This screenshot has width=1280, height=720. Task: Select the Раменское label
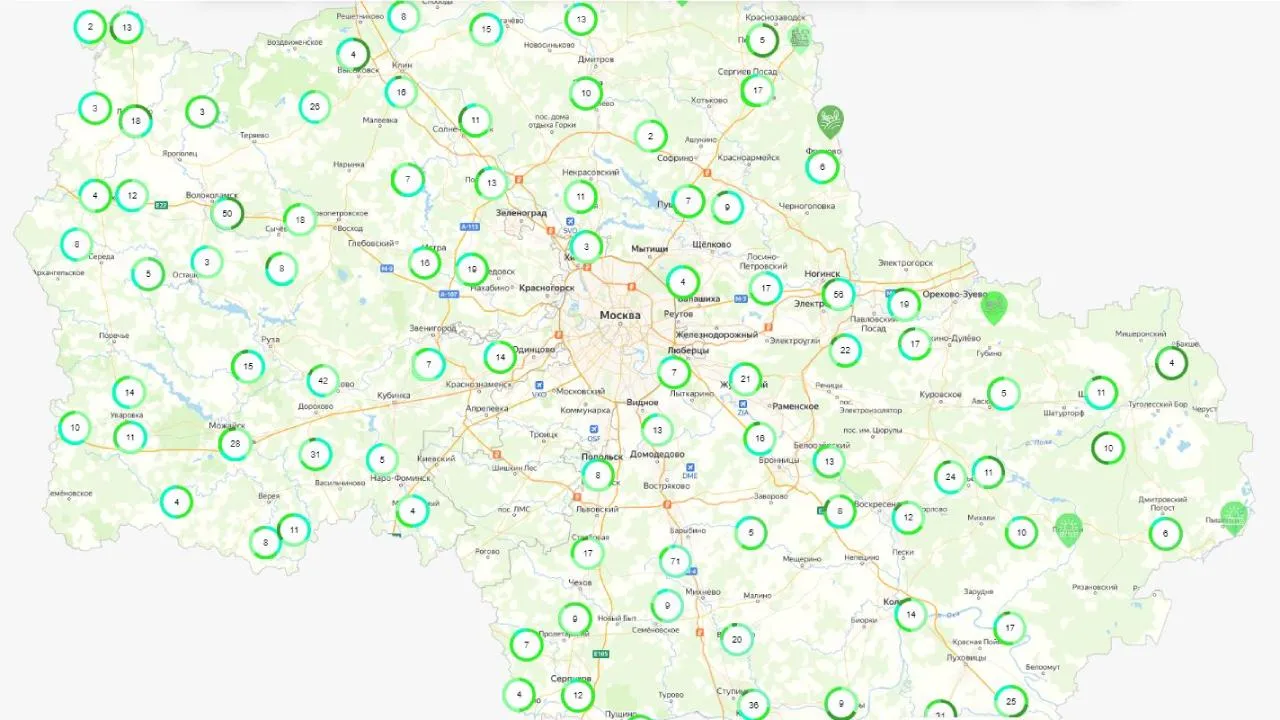click(x=796, y=407)
